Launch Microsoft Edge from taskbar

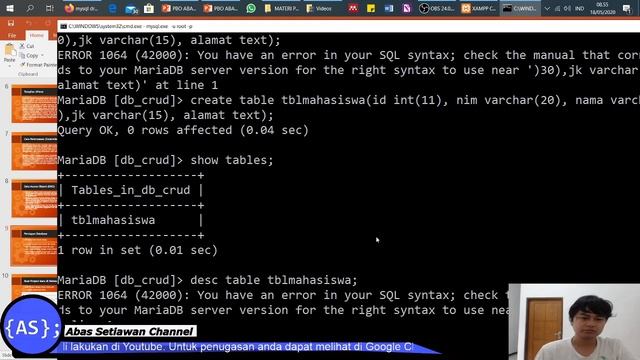pos(112,8)
